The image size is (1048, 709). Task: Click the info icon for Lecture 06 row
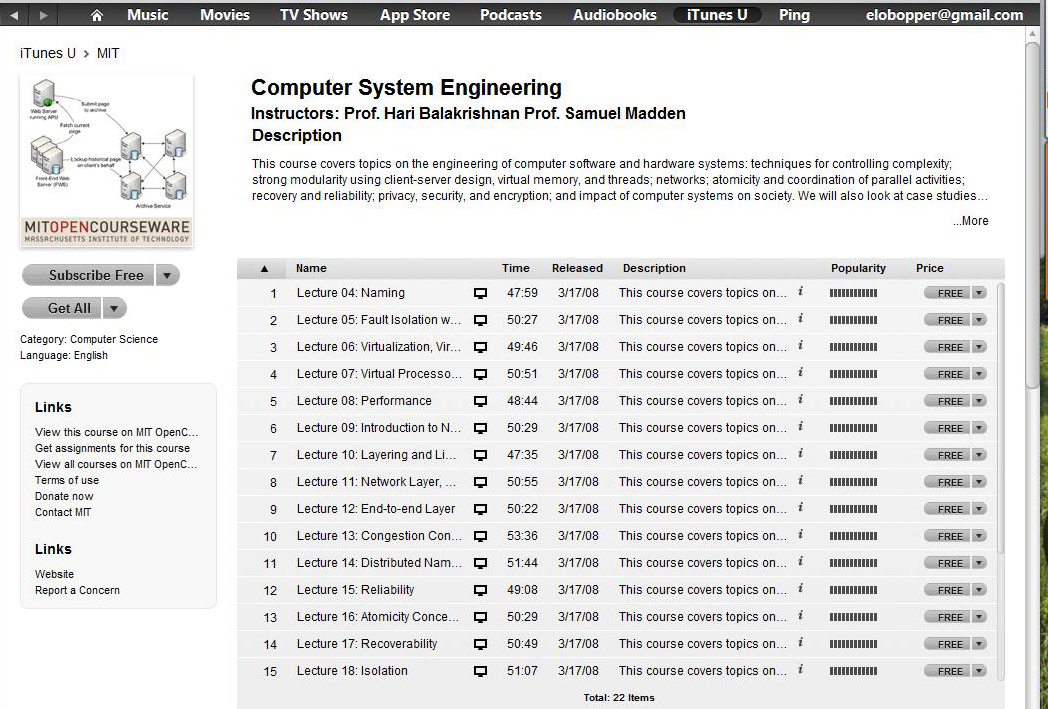pos(801,346)
